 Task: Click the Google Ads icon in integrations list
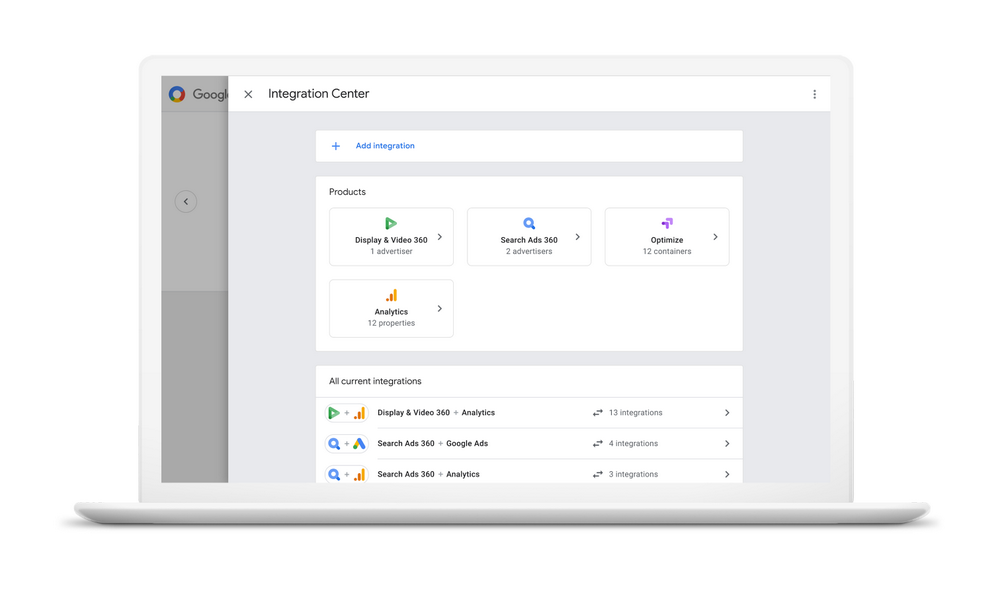(359, 444)
